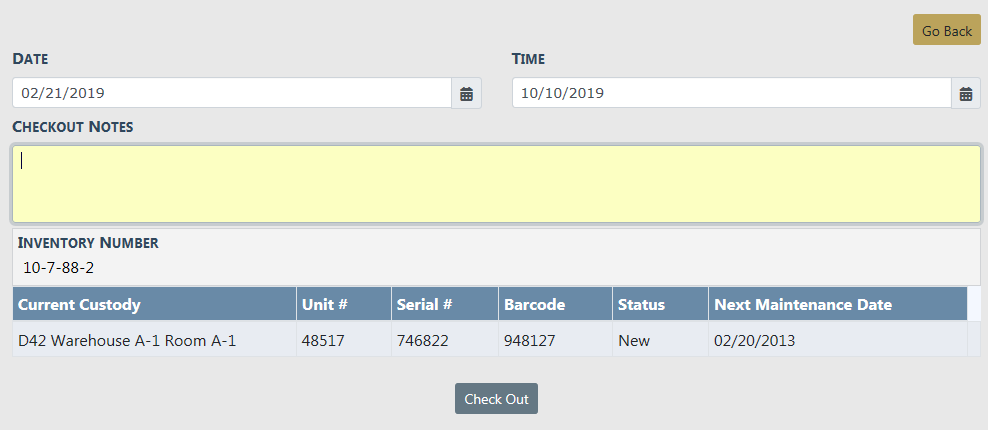Select the inventory number 10-7-88-2
This screenshot has height=430, width=988.
coord(59,267)
